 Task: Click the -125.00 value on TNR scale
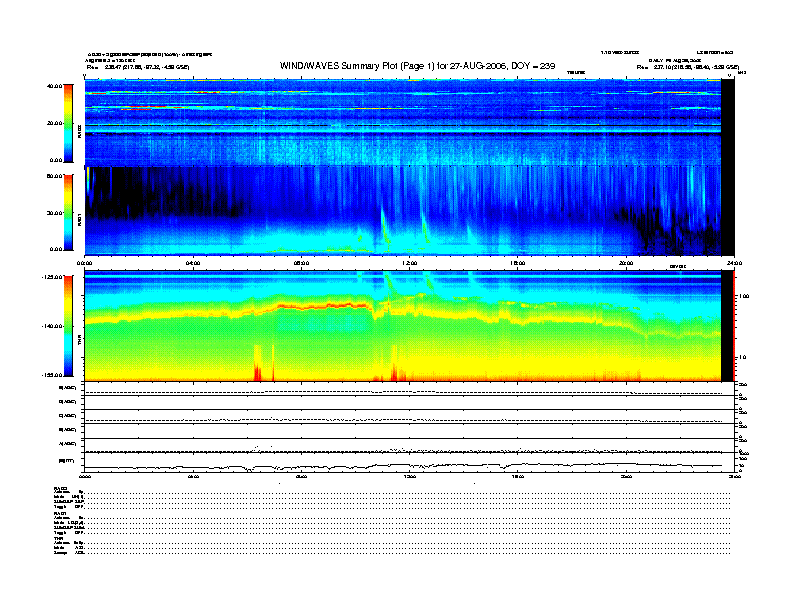tap(52, 277)
